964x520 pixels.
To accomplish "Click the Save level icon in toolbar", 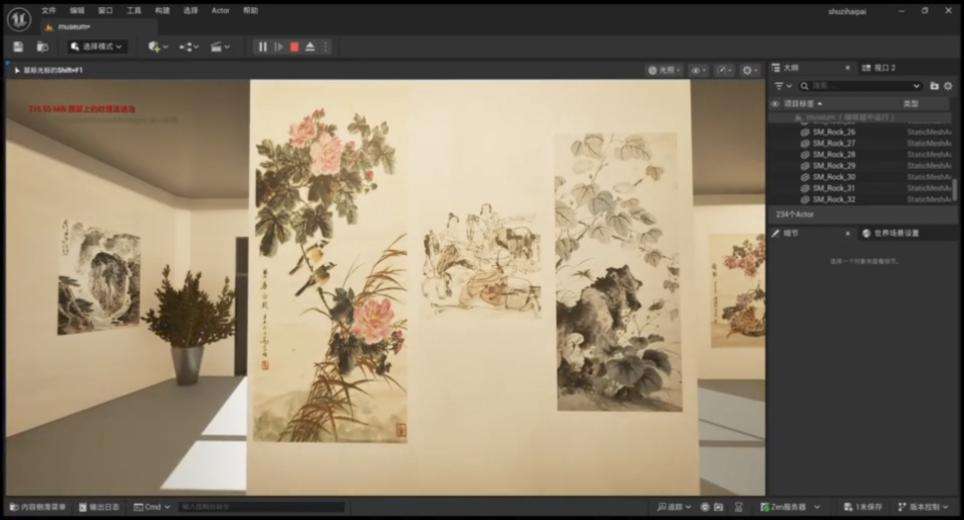I will click(x=18, y=47).
